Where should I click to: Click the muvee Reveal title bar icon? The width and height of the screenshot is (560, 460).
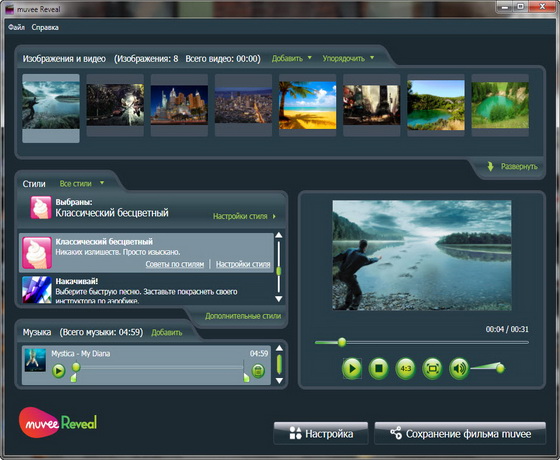pyautogui.click(x=10, y=9)
